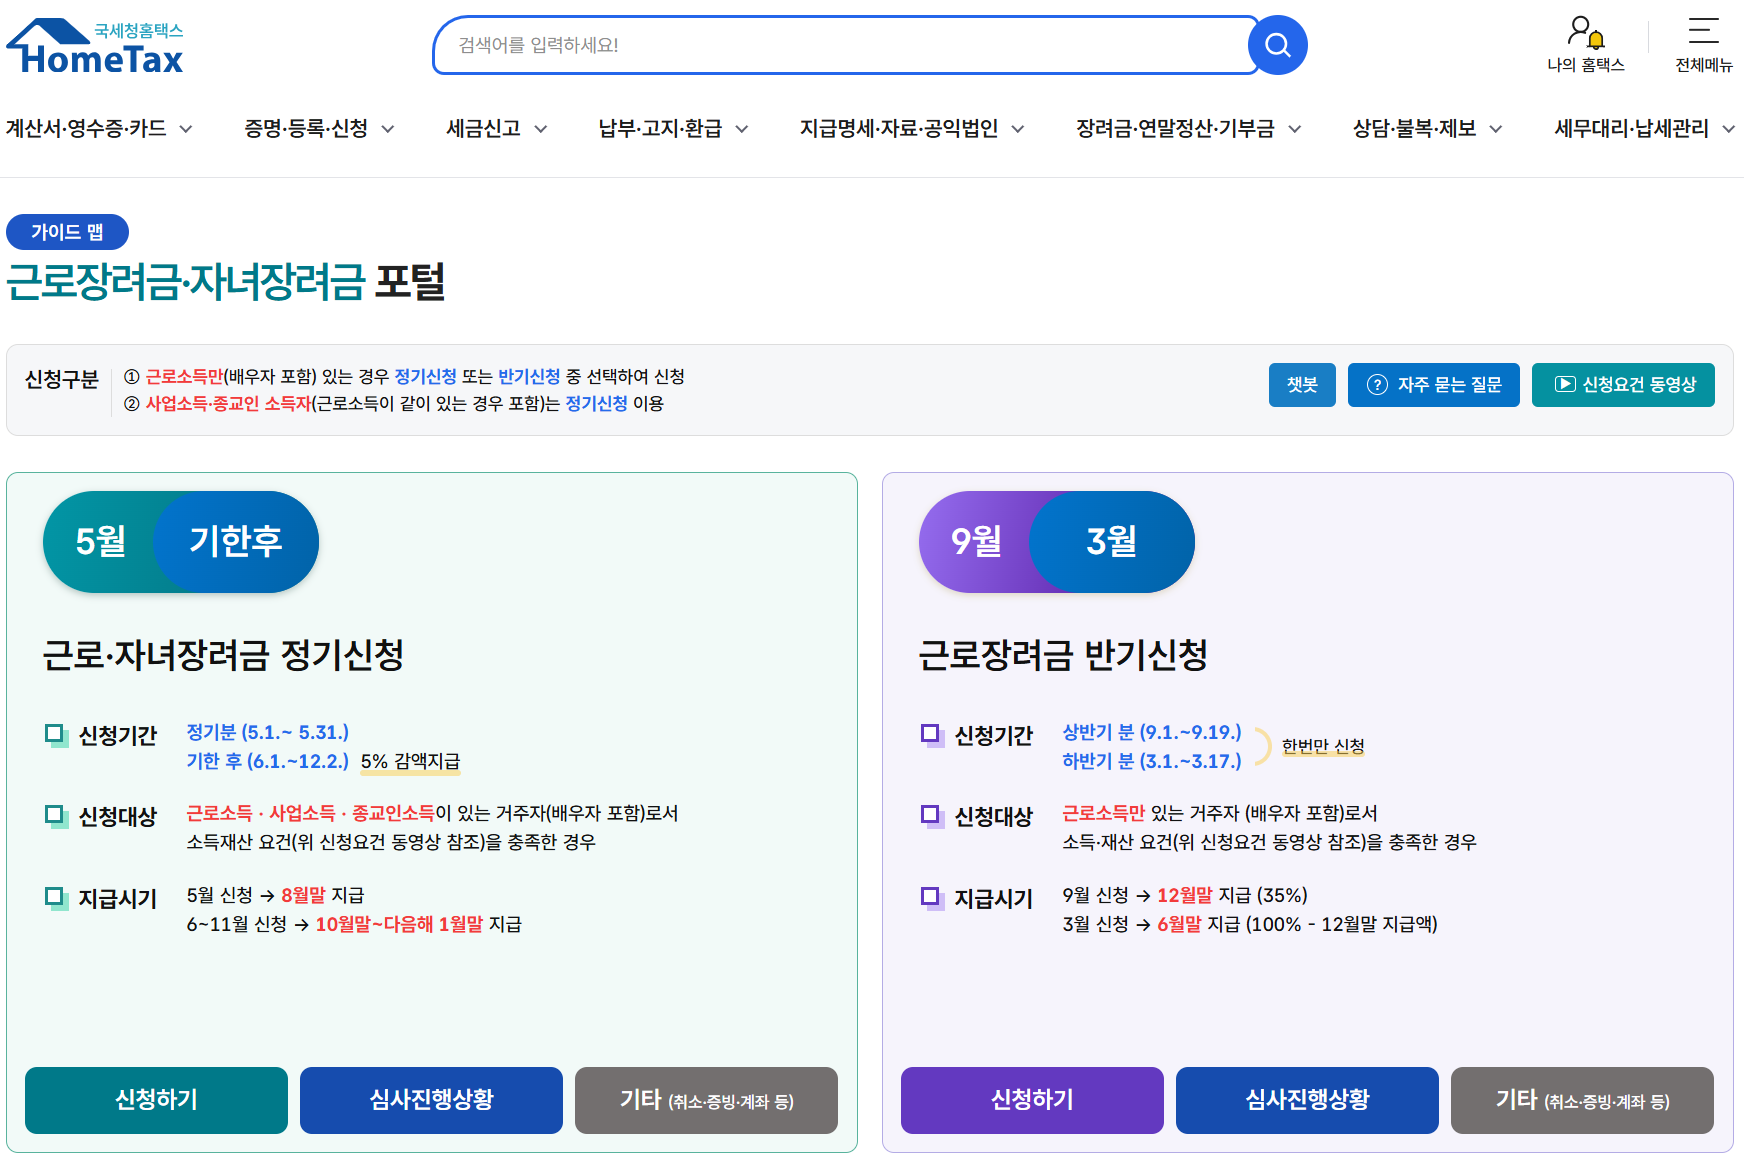Click 사업소득·종교인 소득자 red text
This screenshot has width=1744, height=1169.
[228, 403]
